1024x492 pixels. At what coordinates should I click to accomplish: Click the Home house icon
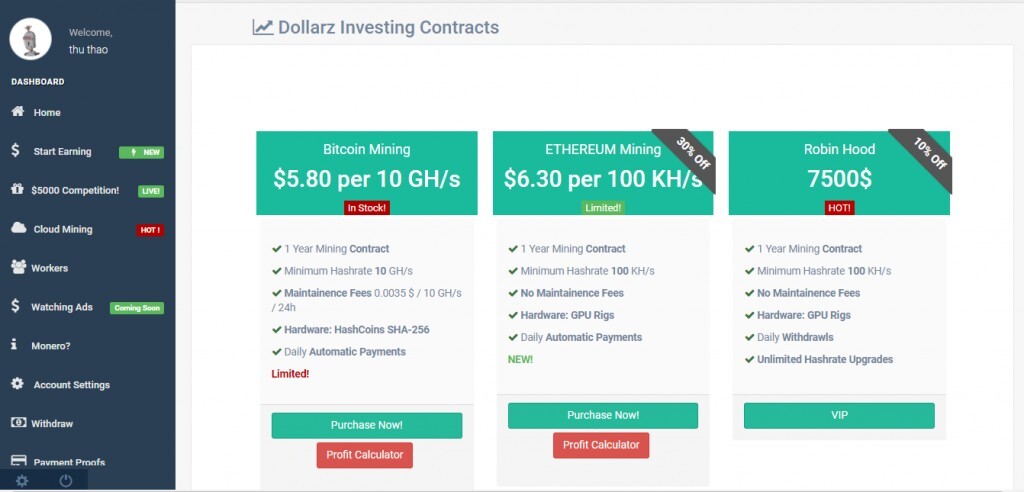pos(17,112)
